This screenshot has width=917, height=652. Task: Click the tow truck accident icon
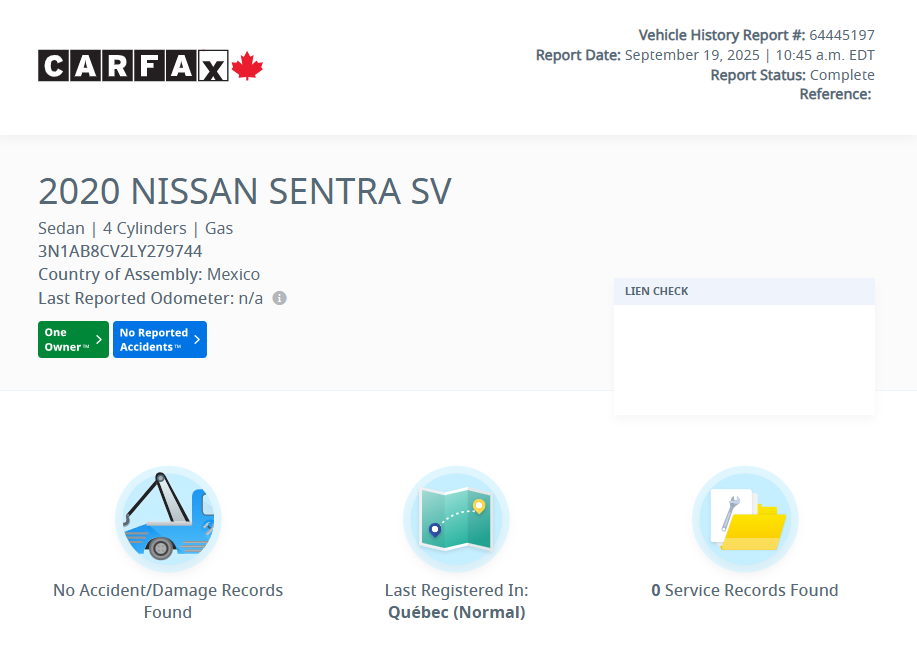click(x=168, y=519)
